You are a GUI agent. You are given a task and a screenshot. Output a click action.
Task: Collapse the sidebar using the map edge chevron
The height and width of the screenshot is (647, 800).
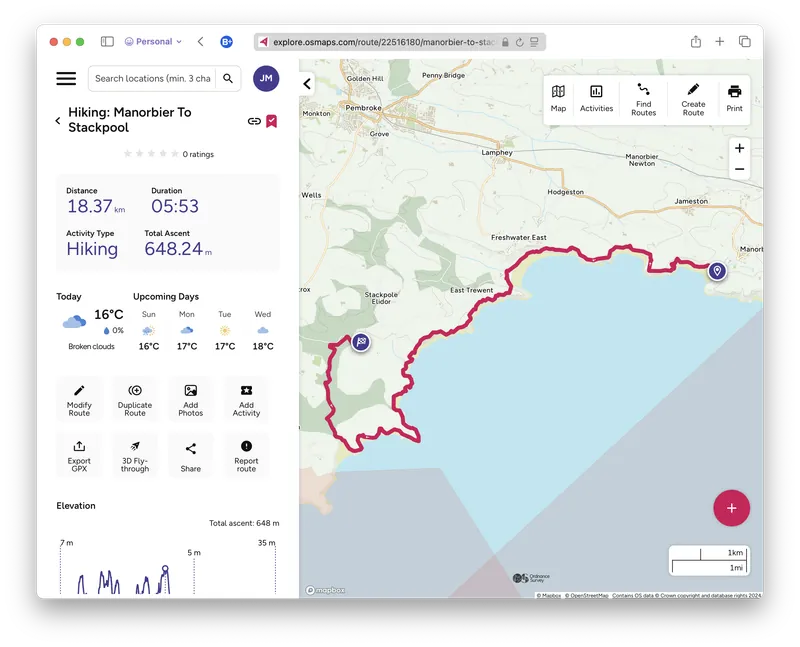[x=306, y=84]
